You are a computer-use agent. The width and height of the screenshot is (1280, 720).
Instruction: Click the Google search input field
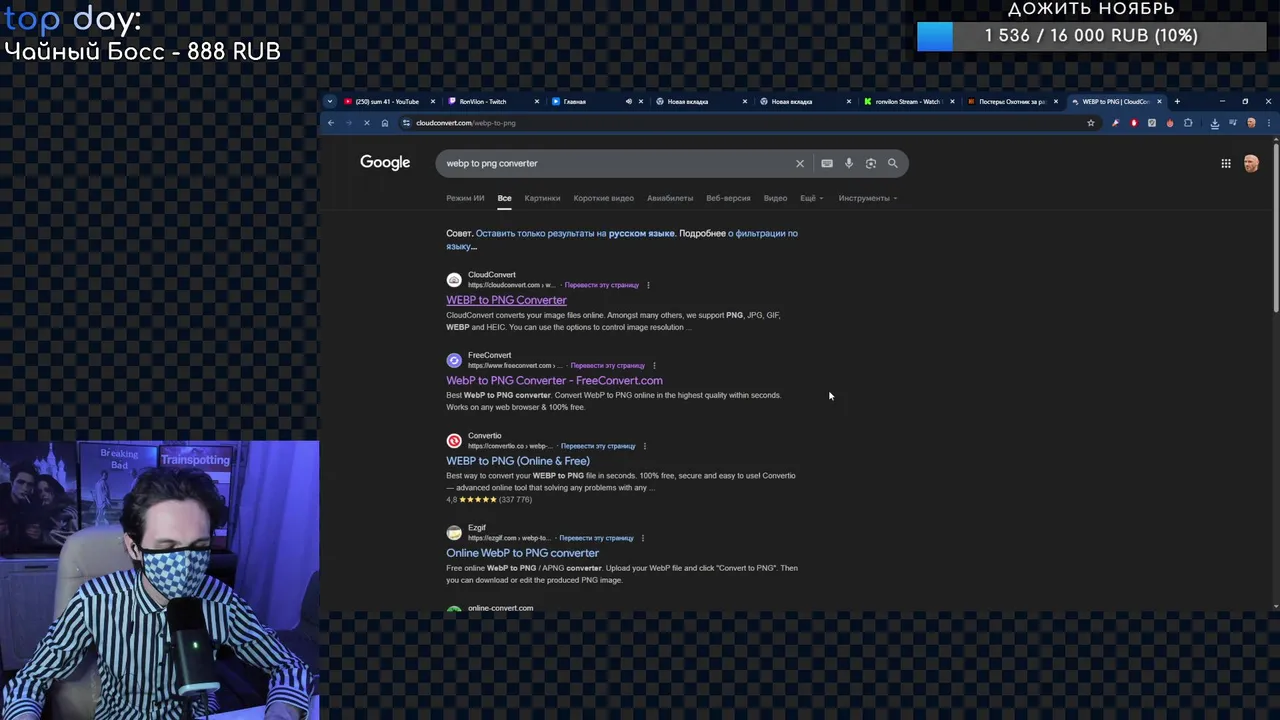click(x=615, y=163)
